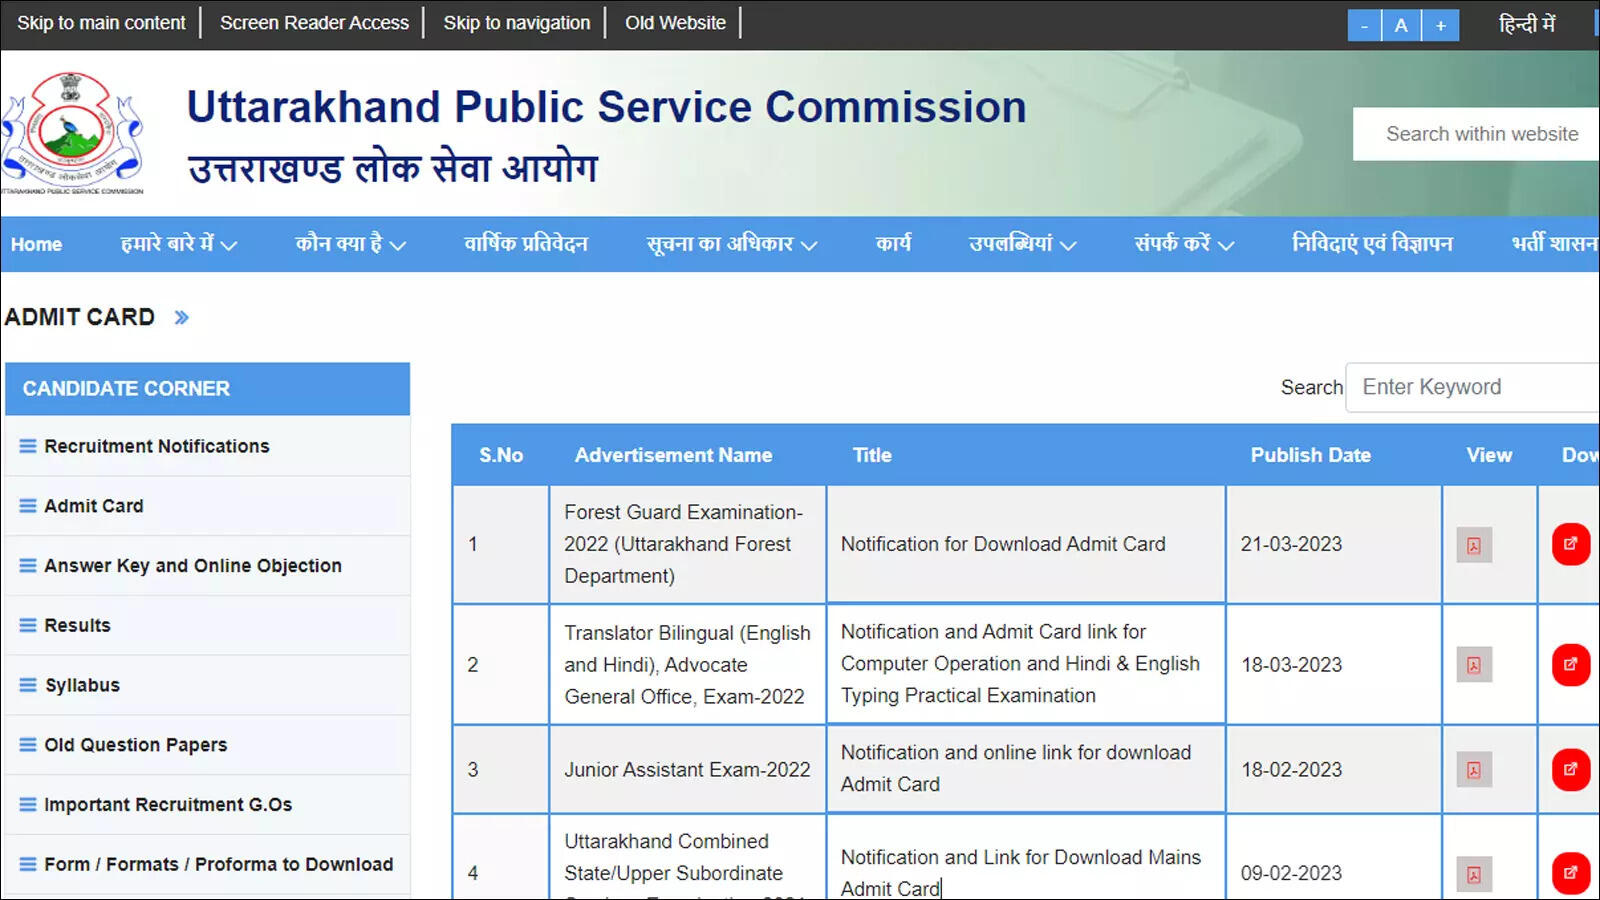1600x900 pixels.
Task: Click Notification and Link for Download Mains title
Action: [x=1021, y=872]
